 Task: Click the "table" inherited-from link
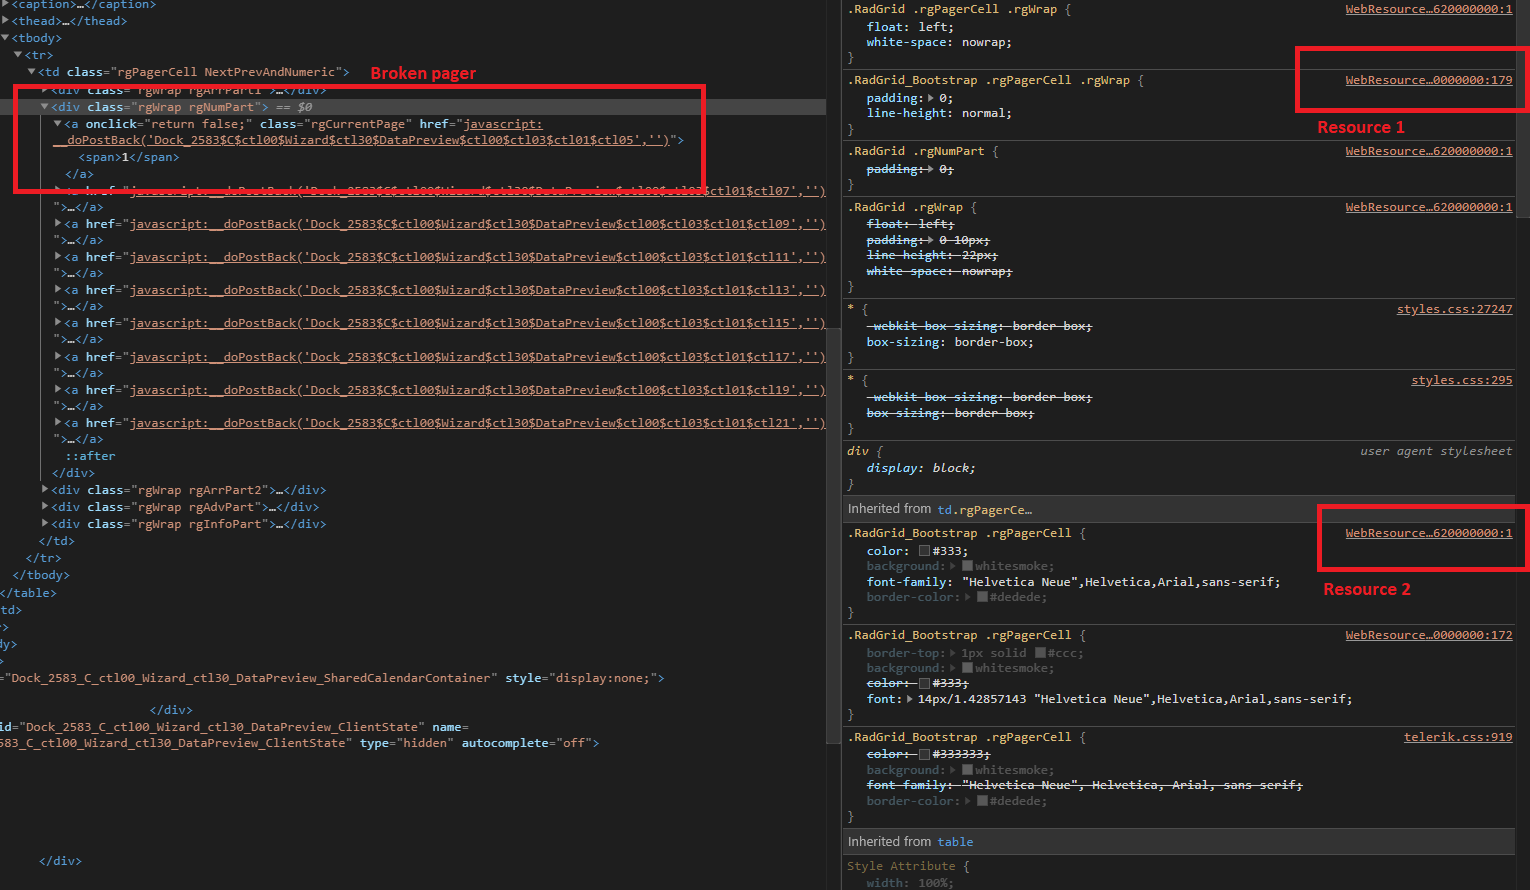(955, 842)
